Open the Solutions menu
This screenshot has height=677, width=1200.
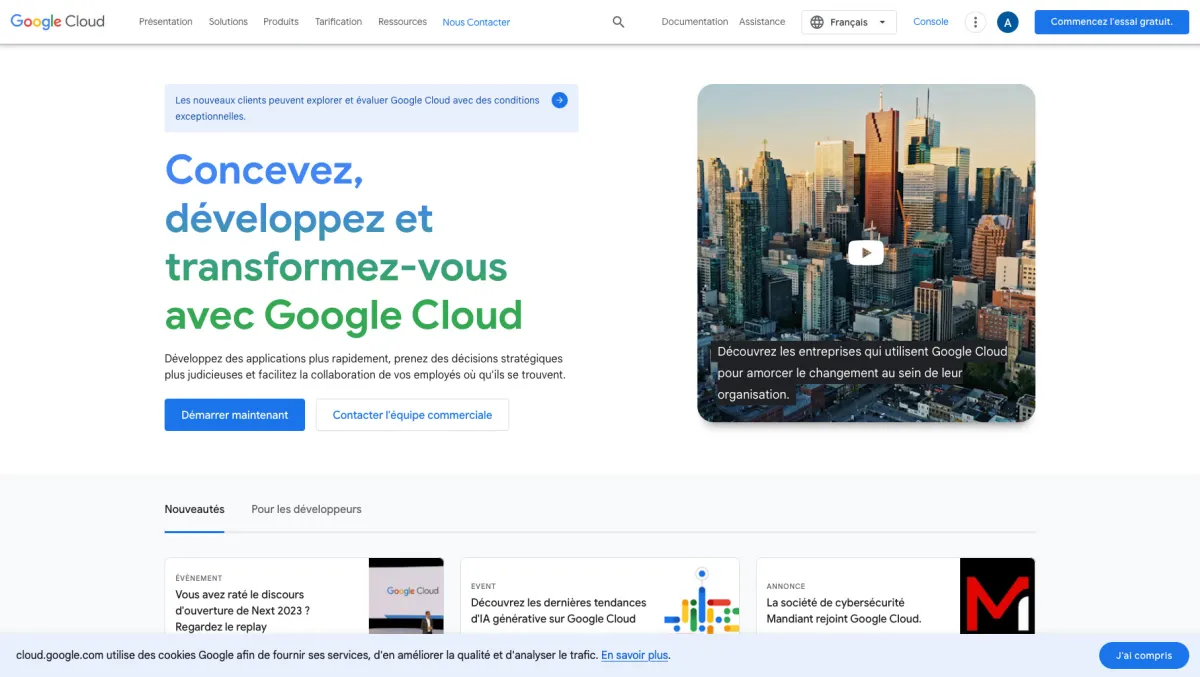228,22
